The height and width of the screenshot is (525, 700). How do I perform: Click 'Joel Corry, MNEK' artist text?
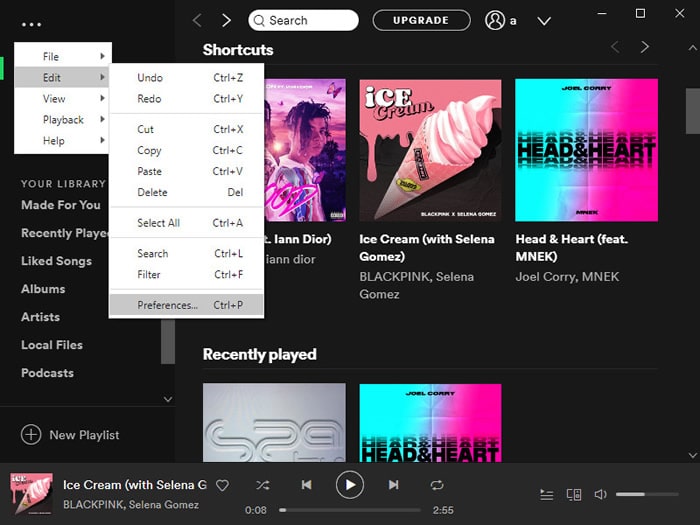(567, 277)
